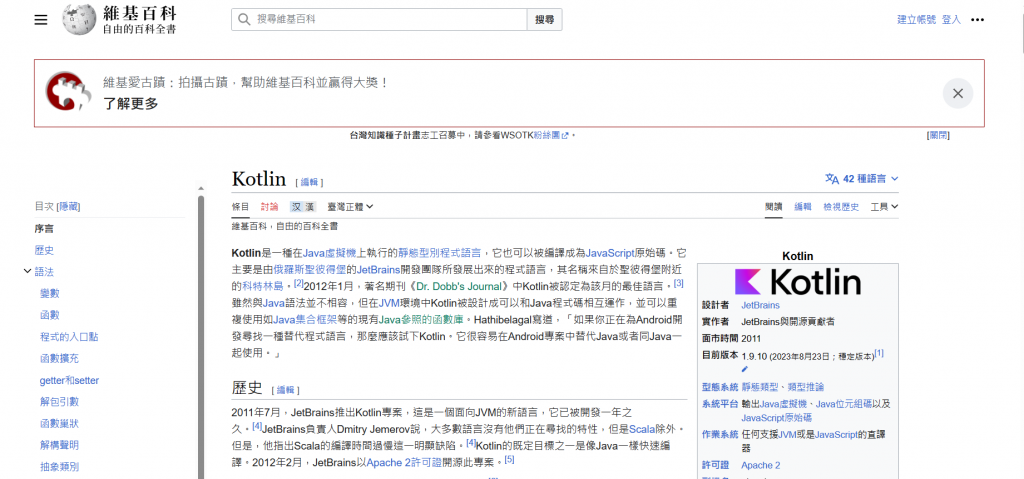The image size is (1024, 479).
Task: Click the 登入 link
Action: [x=952, y=20]
